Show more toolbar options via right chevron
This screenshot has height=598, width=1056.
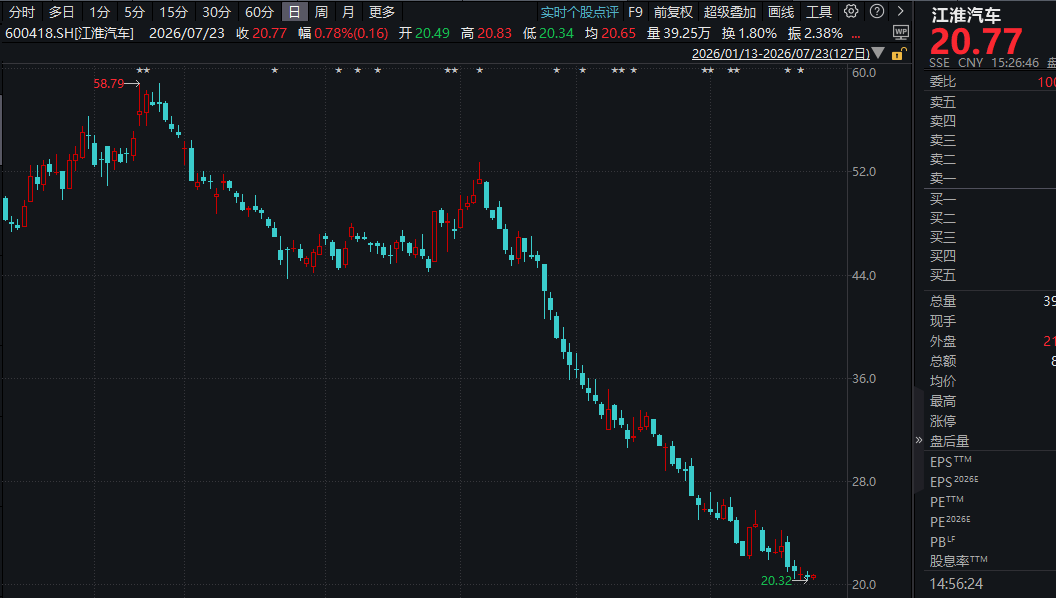click(900, 11)
